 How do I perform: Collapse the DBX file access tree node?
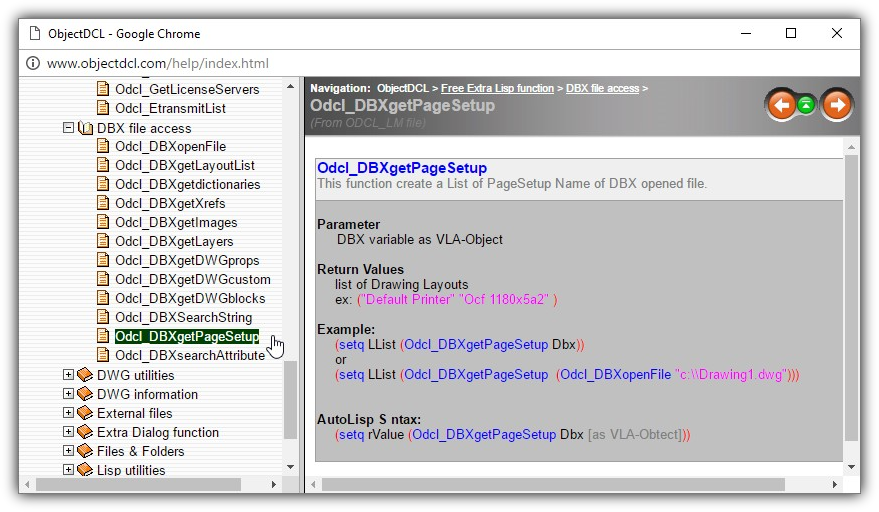(x=68, y=128)
